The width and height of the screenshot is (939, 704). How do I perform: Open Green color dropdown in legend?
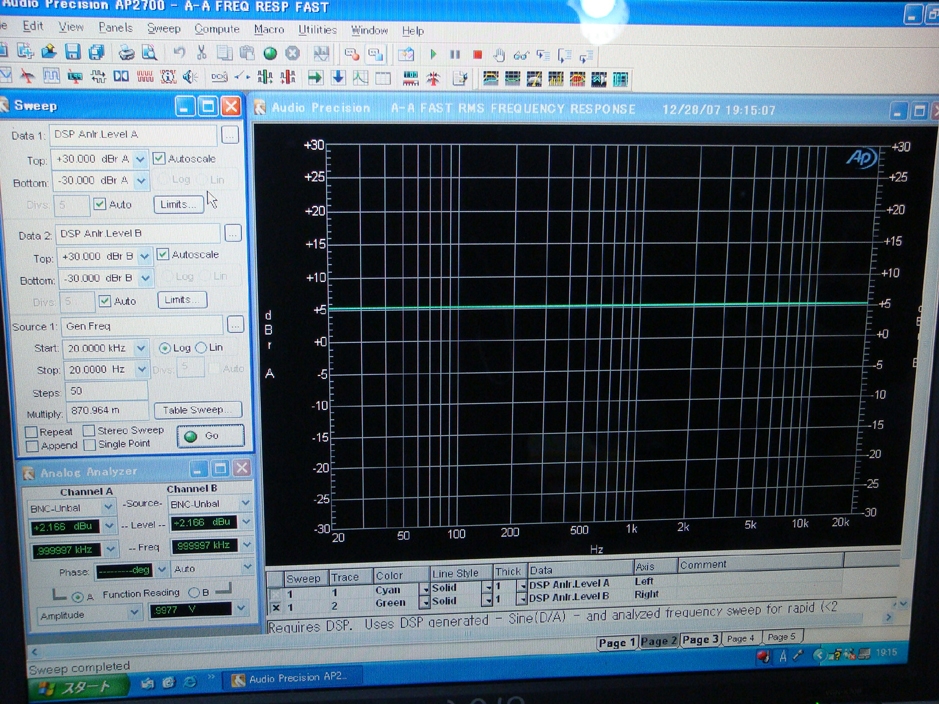(x=425, y=602)
